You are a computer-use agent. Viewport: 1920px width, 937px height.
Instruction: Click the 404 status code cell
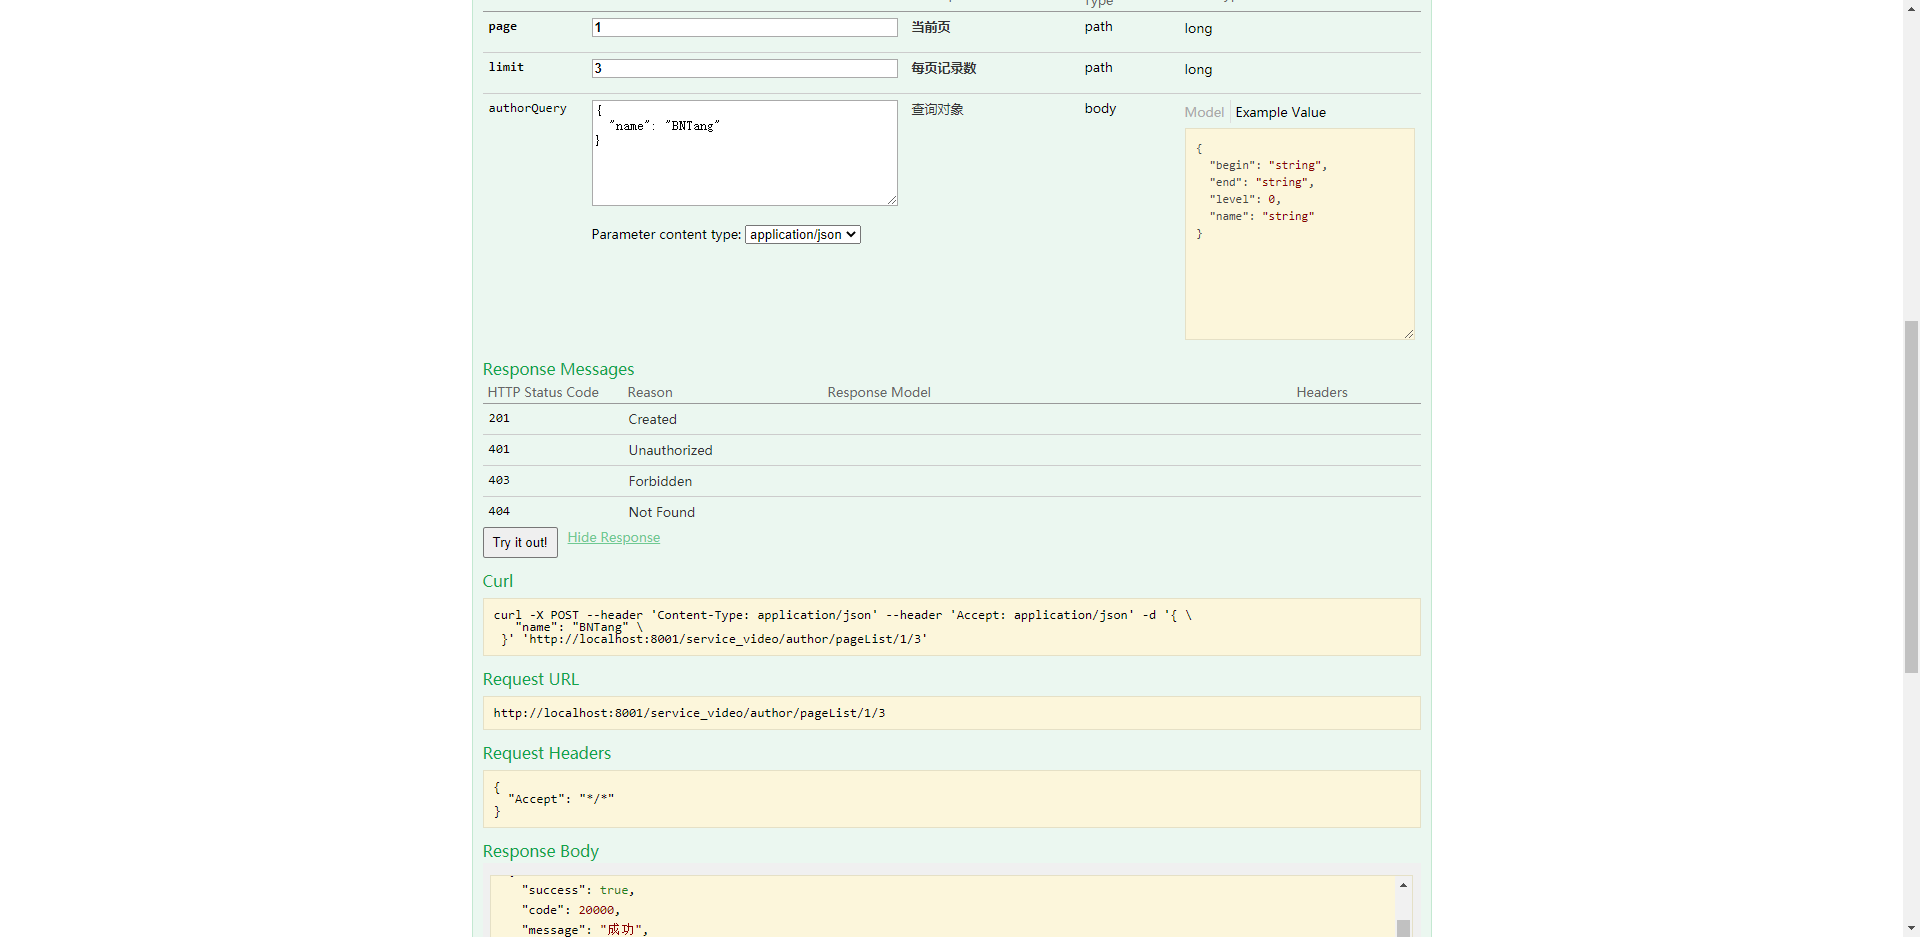(499, 512)
